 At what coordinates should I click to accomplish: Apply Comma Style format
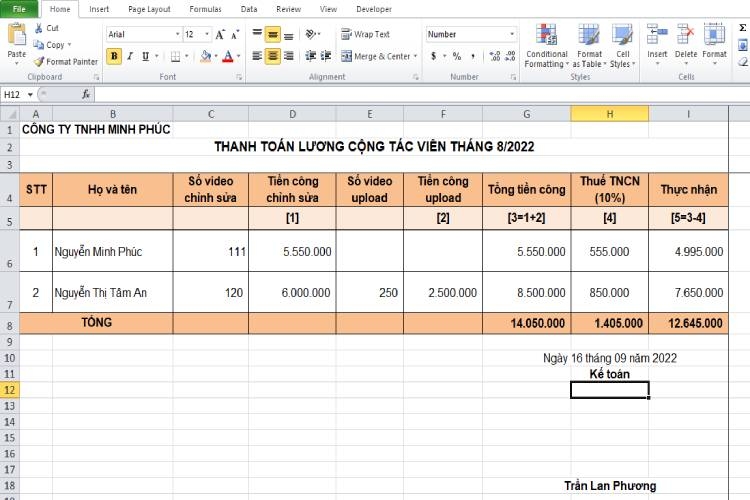(473, 56)
